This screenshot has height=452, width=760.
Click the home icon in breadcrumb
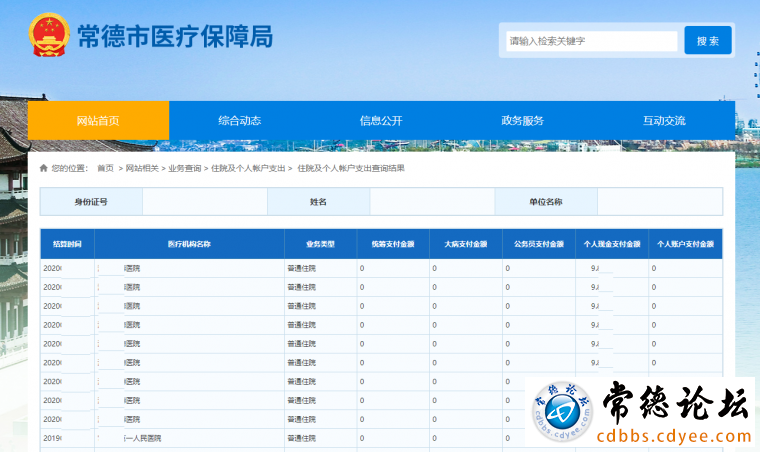click(43, 168)
